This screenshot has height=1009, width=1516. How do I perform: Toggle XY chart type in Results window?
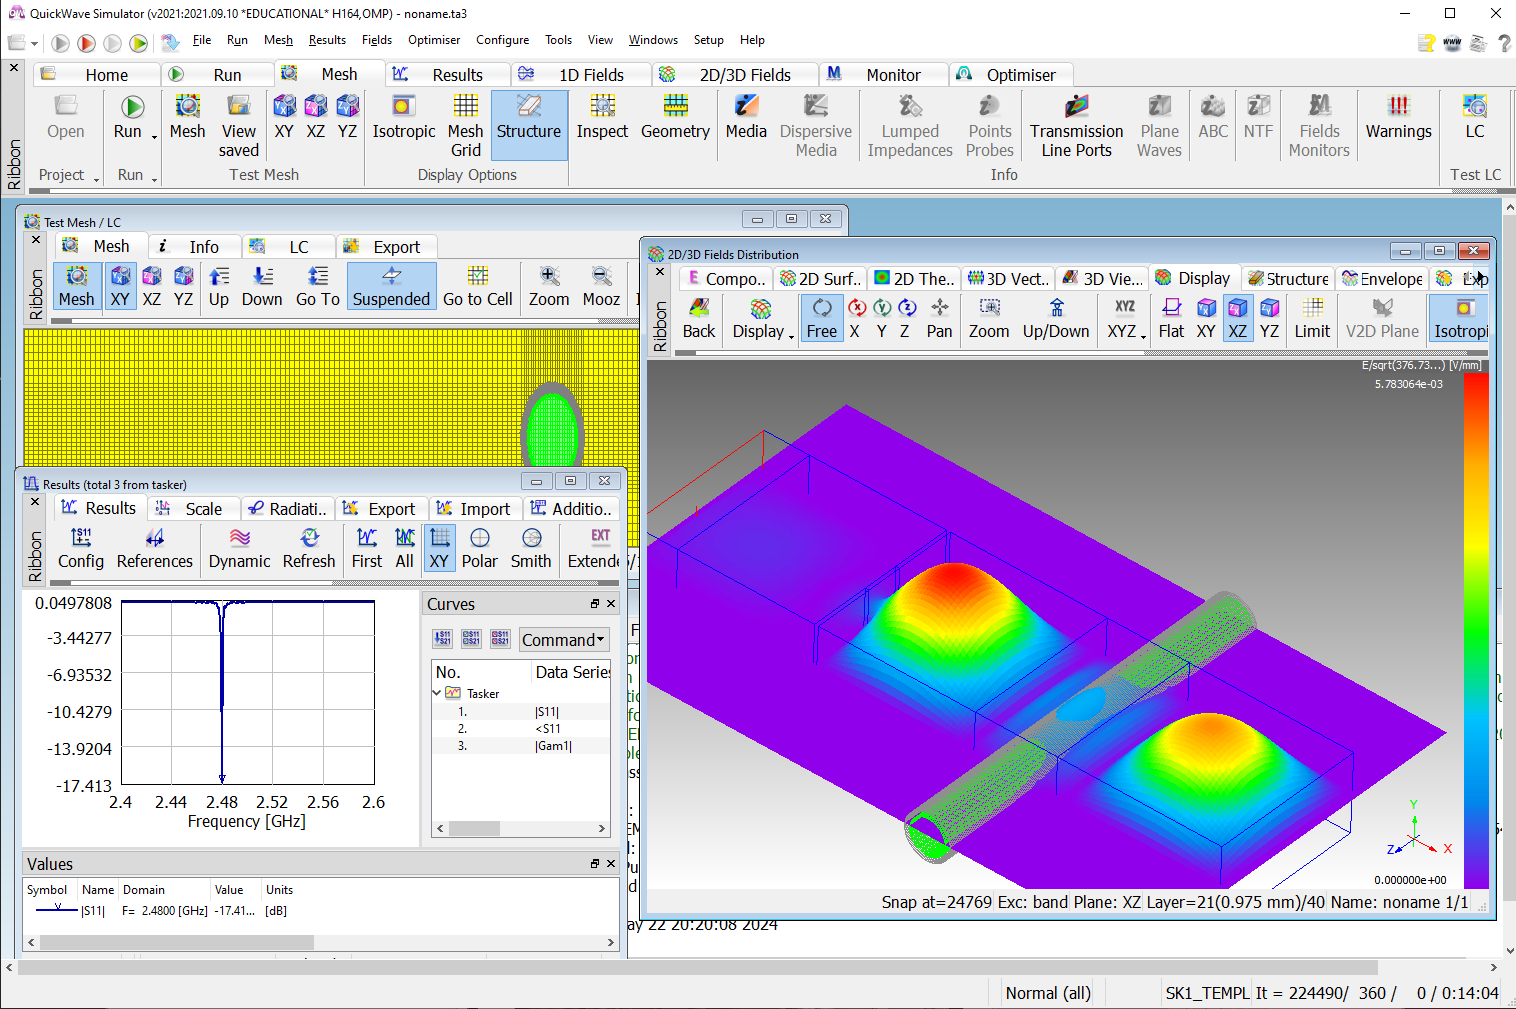click(439, 548)
